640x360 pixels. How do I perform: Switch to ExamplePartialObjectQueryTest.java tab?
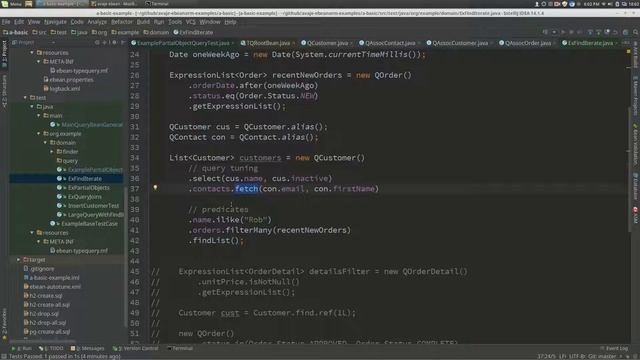[x=182, y=43]
